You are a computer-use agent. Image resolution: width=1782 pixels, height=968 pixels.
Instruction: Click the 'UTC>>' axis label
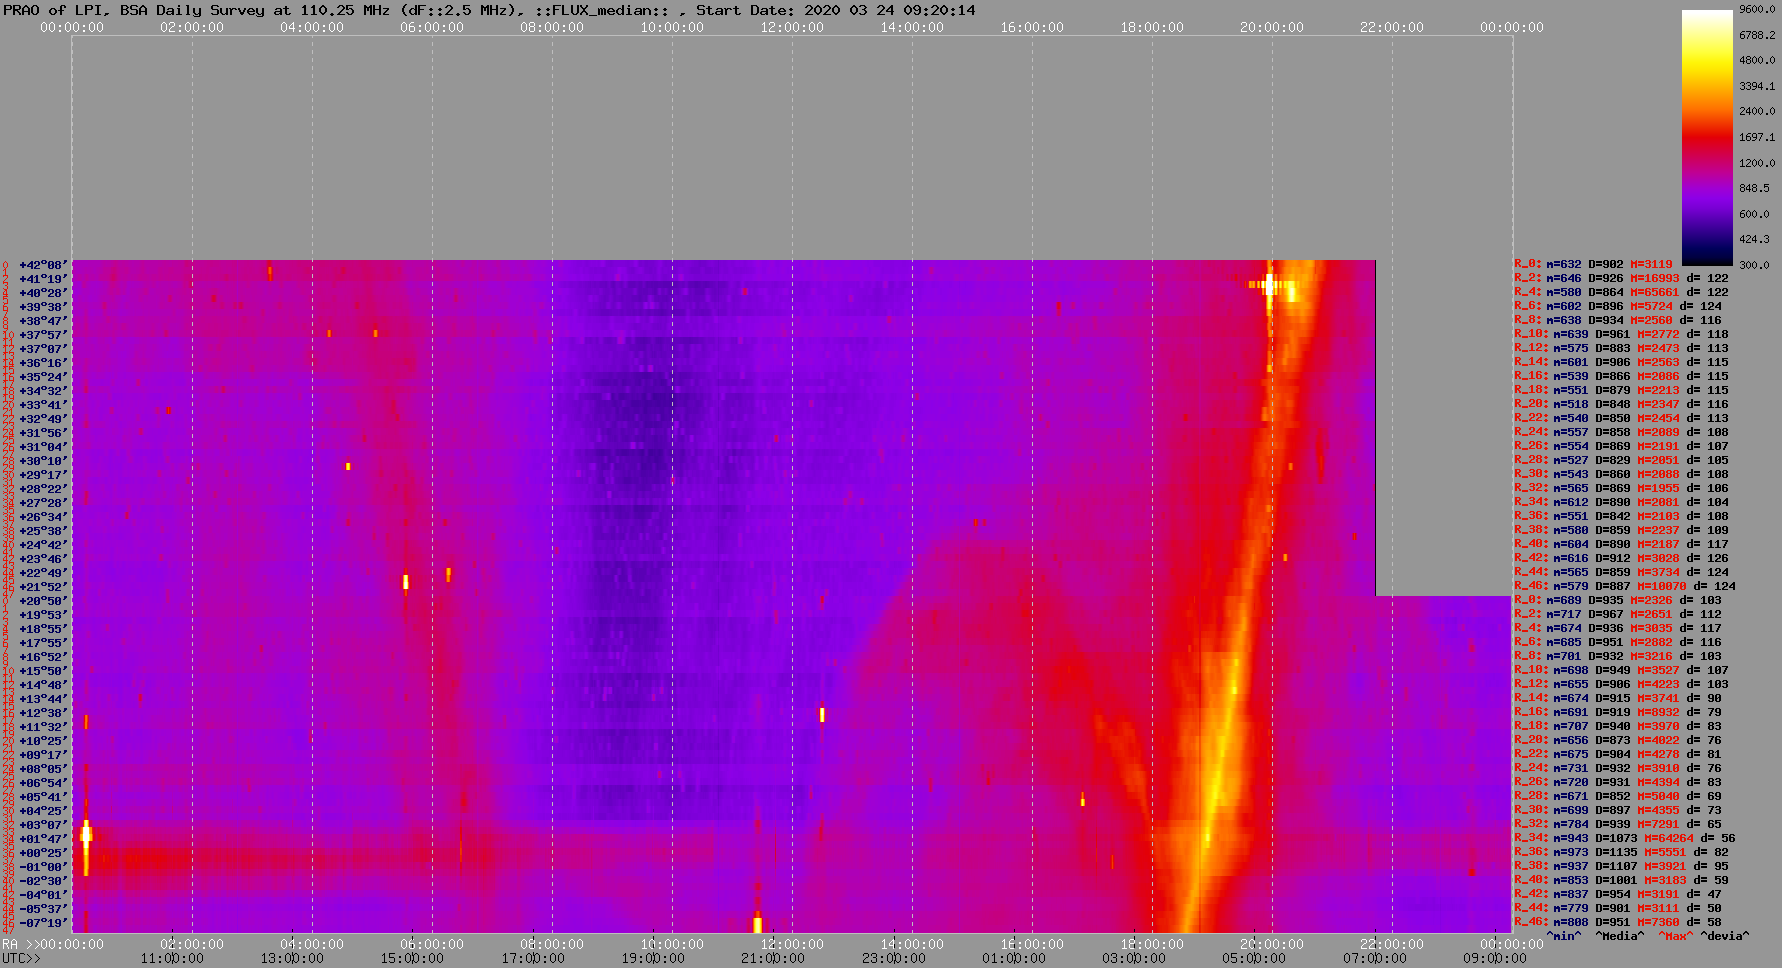[21, 959]
